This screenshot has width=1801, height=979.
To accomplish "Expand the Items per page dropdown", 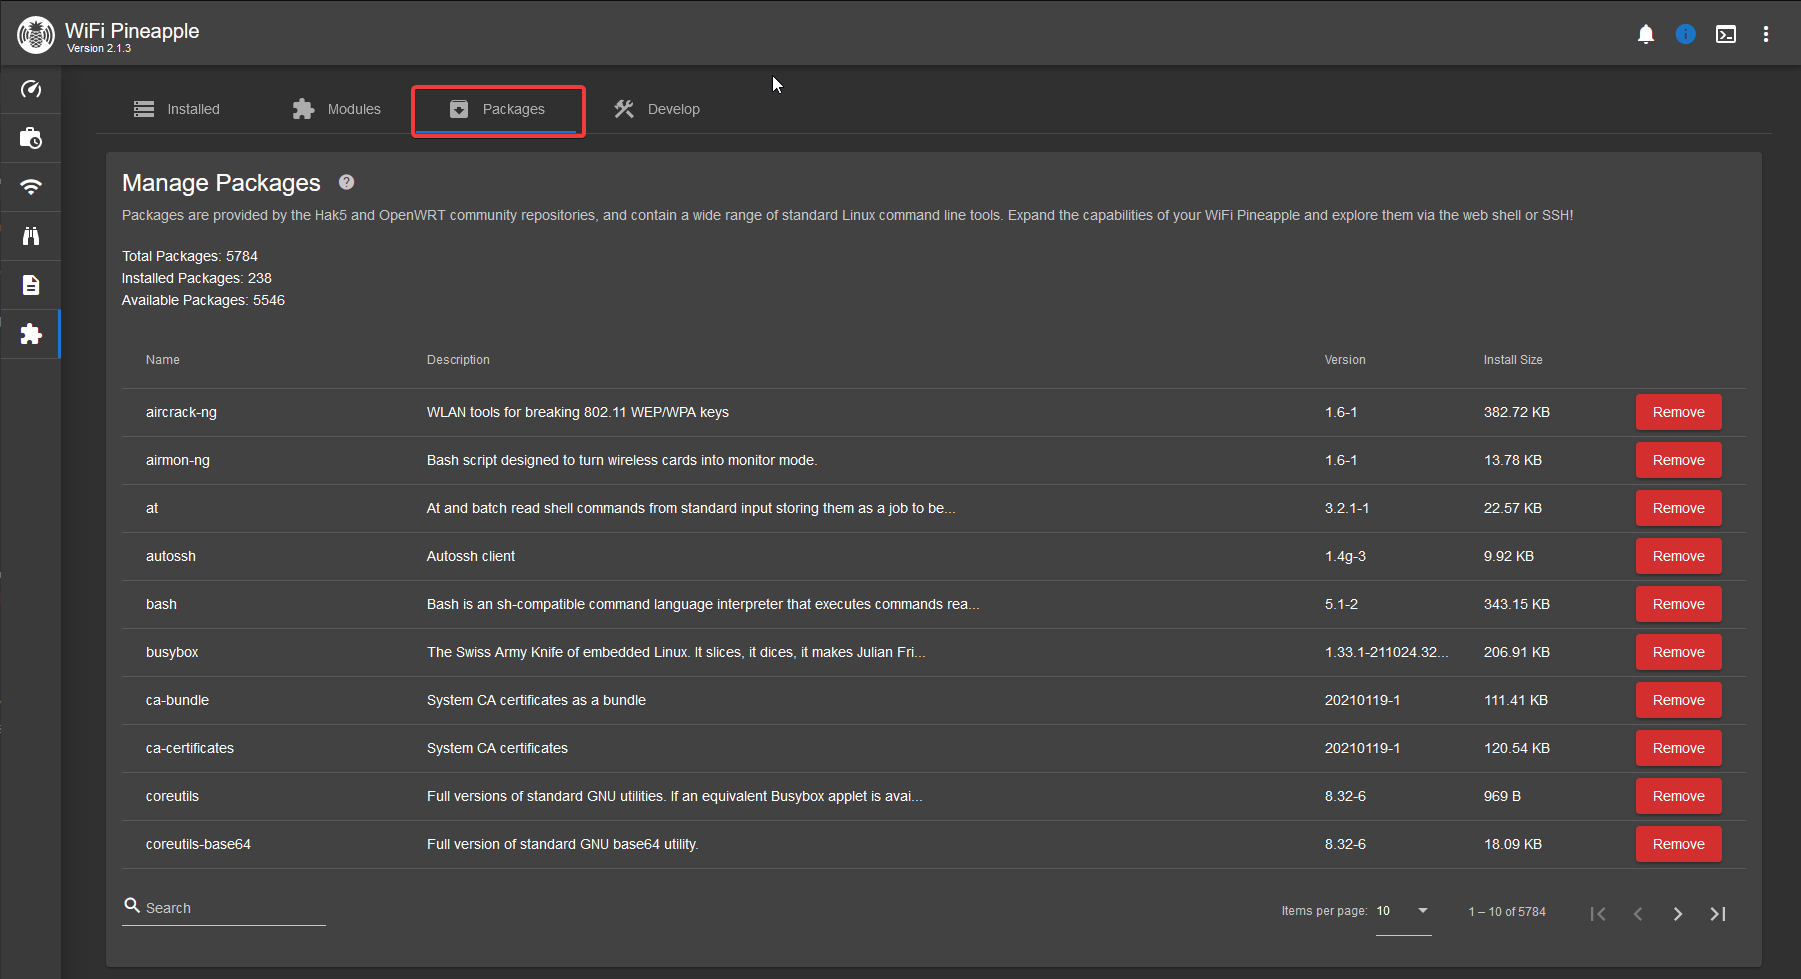I will click(1403, 911).
